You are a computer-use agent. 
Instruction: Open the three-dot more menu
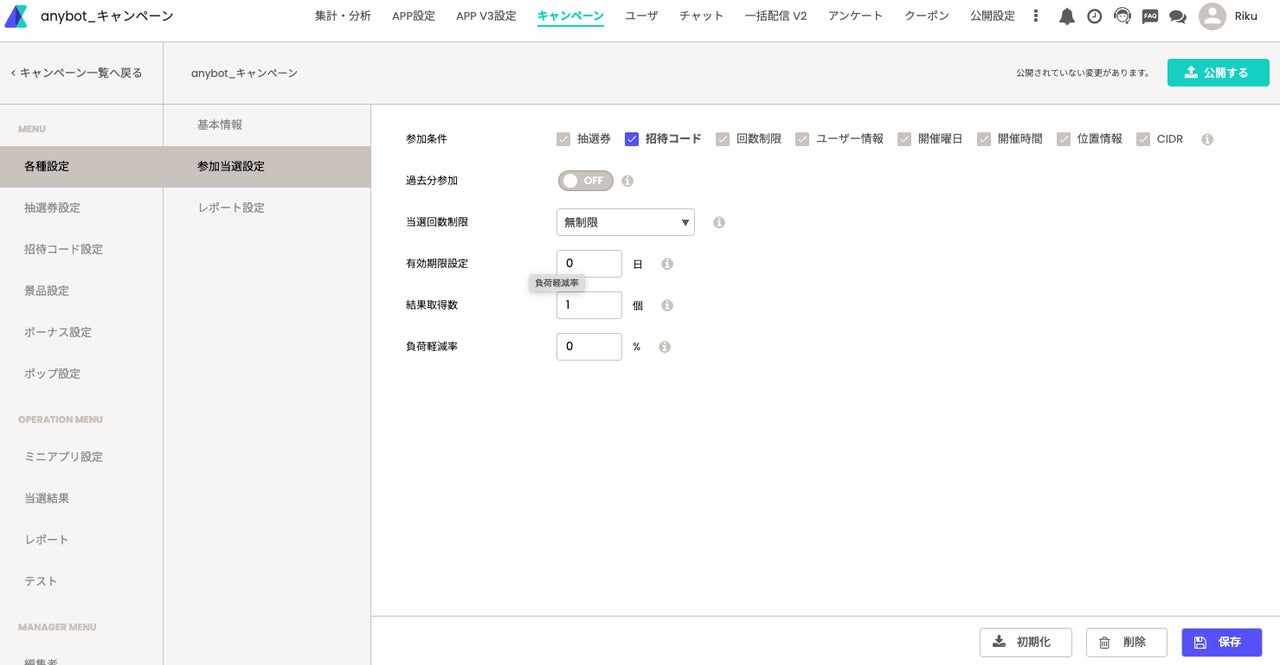coord(1036,16)
